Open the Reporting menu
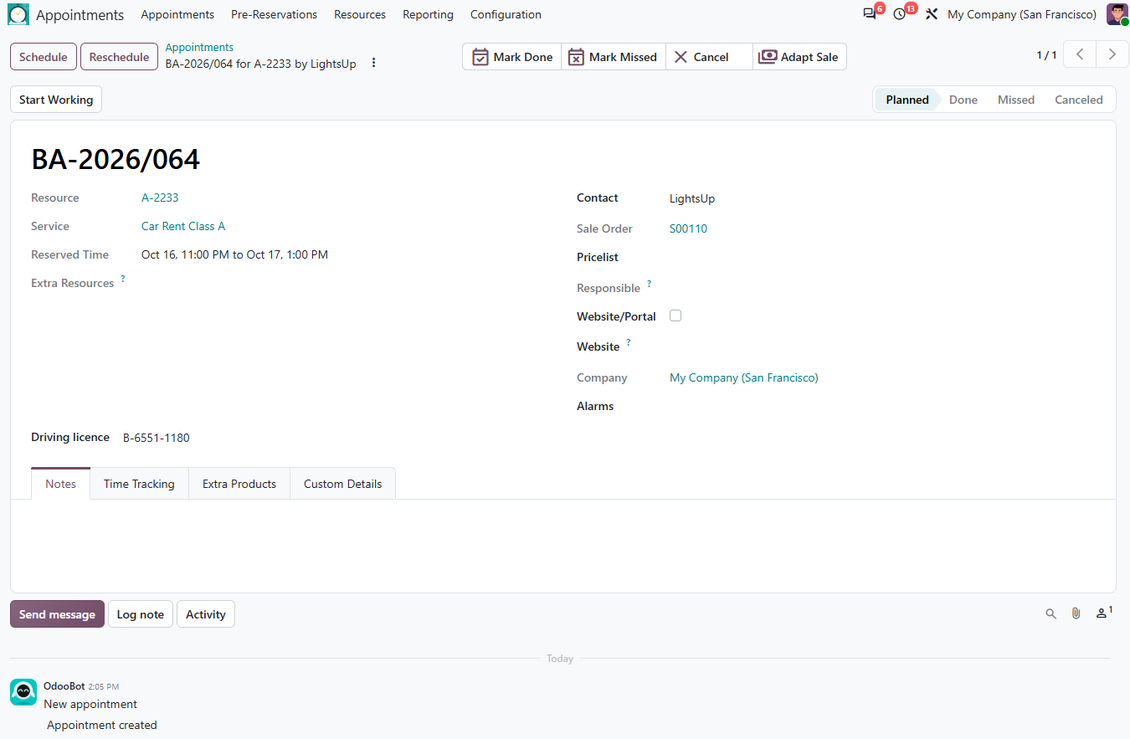Viewport: 1130px width, 739px height. pos(428,14)
